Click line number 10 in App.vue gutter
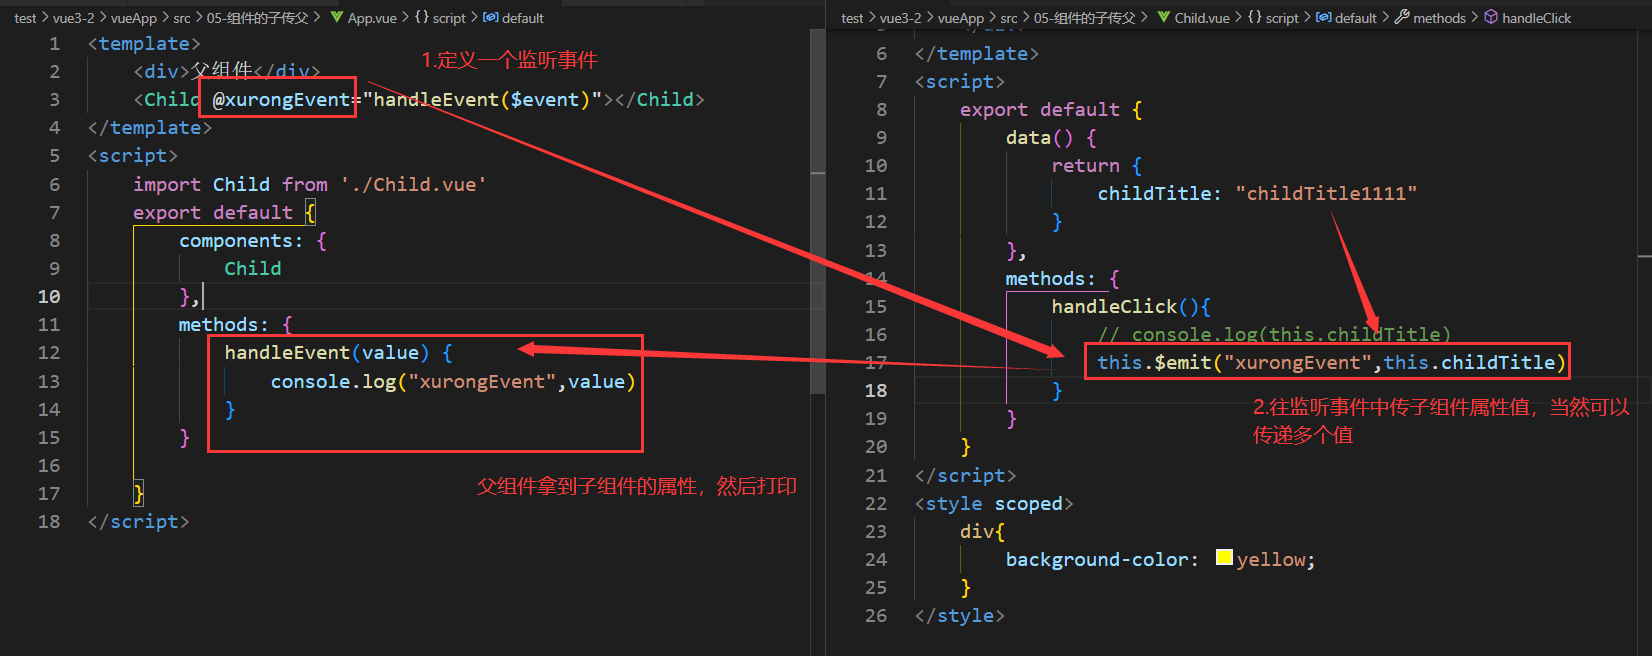Viewport: 1652px width, 656px height. click(49, 296)
